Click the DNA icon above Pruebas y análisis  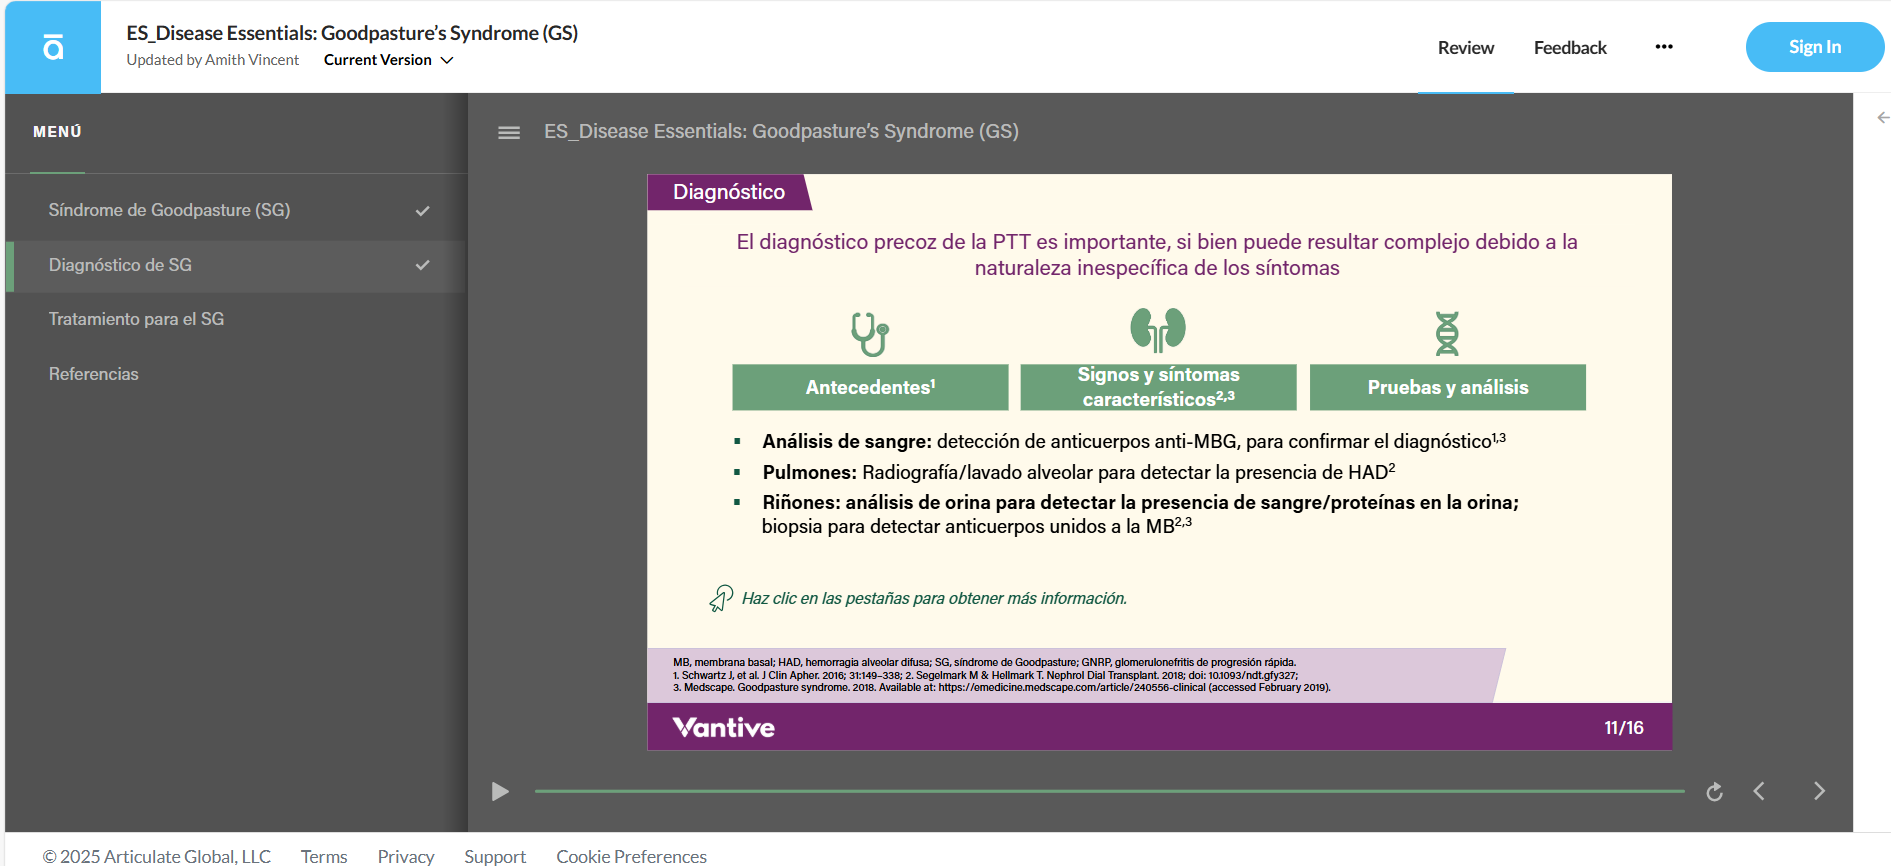[1447, 334]
